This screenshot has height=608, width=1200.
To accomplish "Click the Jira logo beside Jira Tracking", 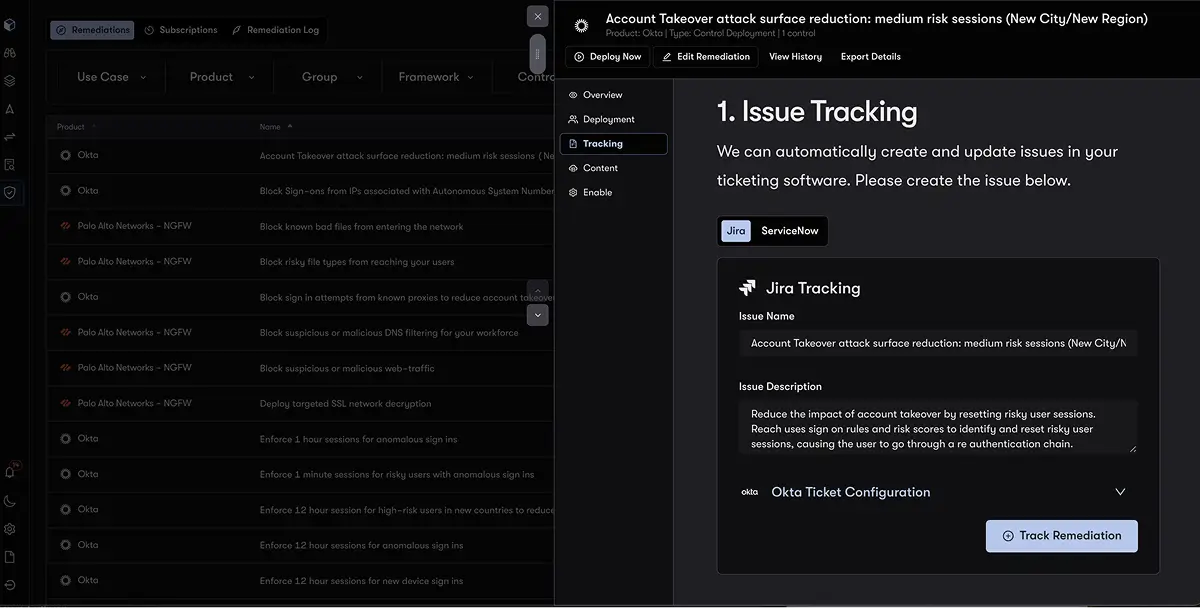I will click(747, 288).
